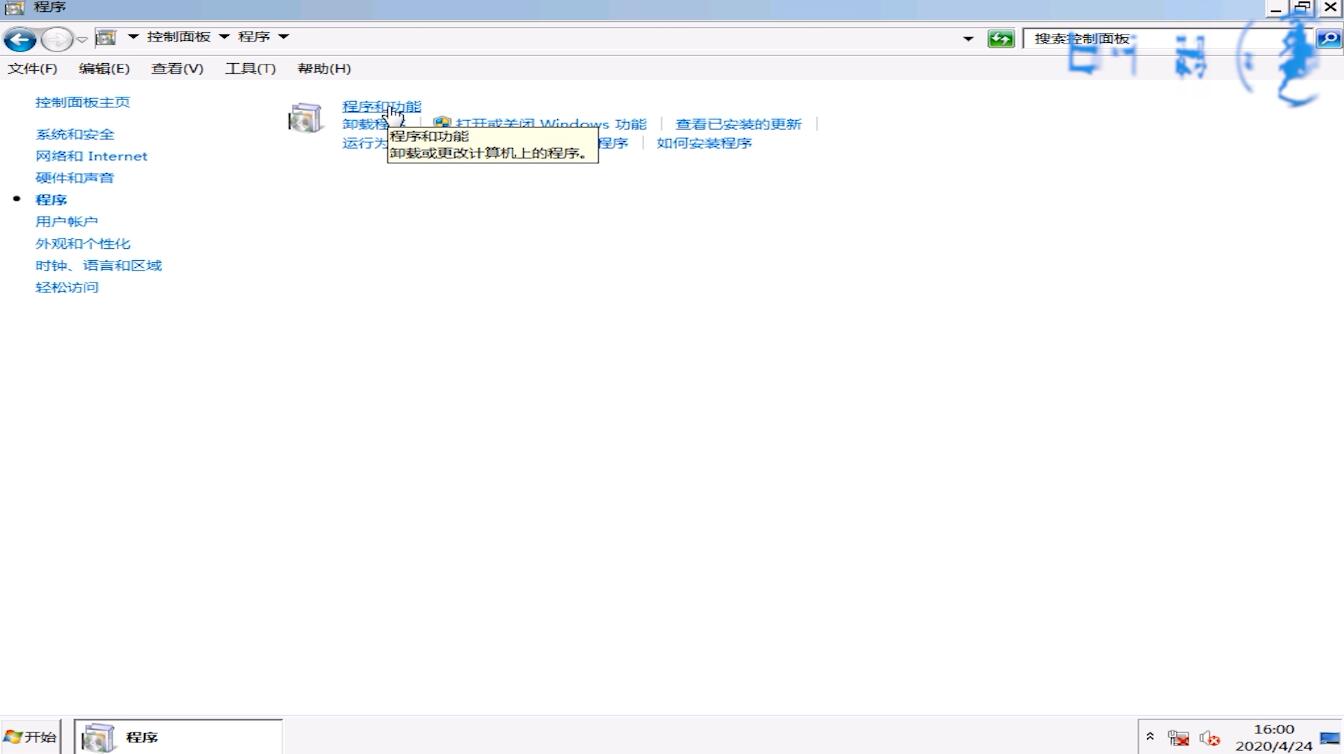Select the 程序 taskbar window button
The width and height of the screenshot is (1344, 754).
click(x=178, y=737)
